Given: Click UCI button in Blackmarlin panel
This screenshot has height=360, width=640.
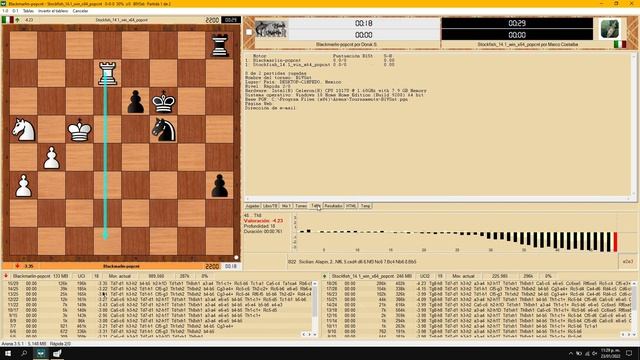Looking at the screenshot, I should coord(81,276).
